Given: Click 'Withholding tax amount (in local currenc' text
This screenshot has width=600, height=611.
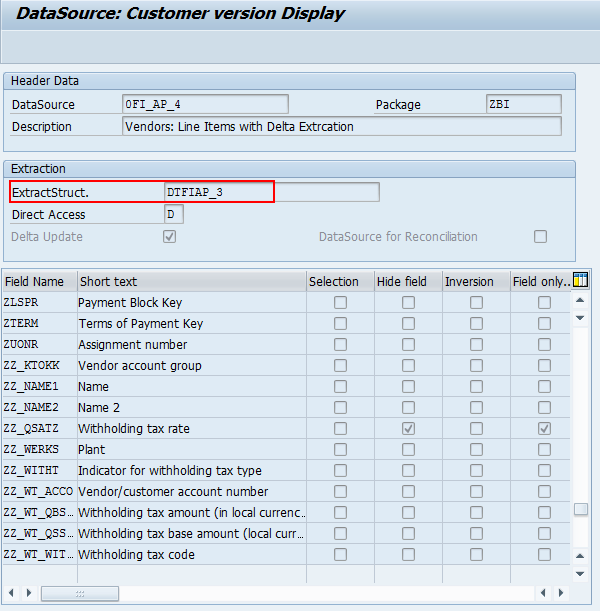Looking at the screenshot, I should [x=192, y=512].
